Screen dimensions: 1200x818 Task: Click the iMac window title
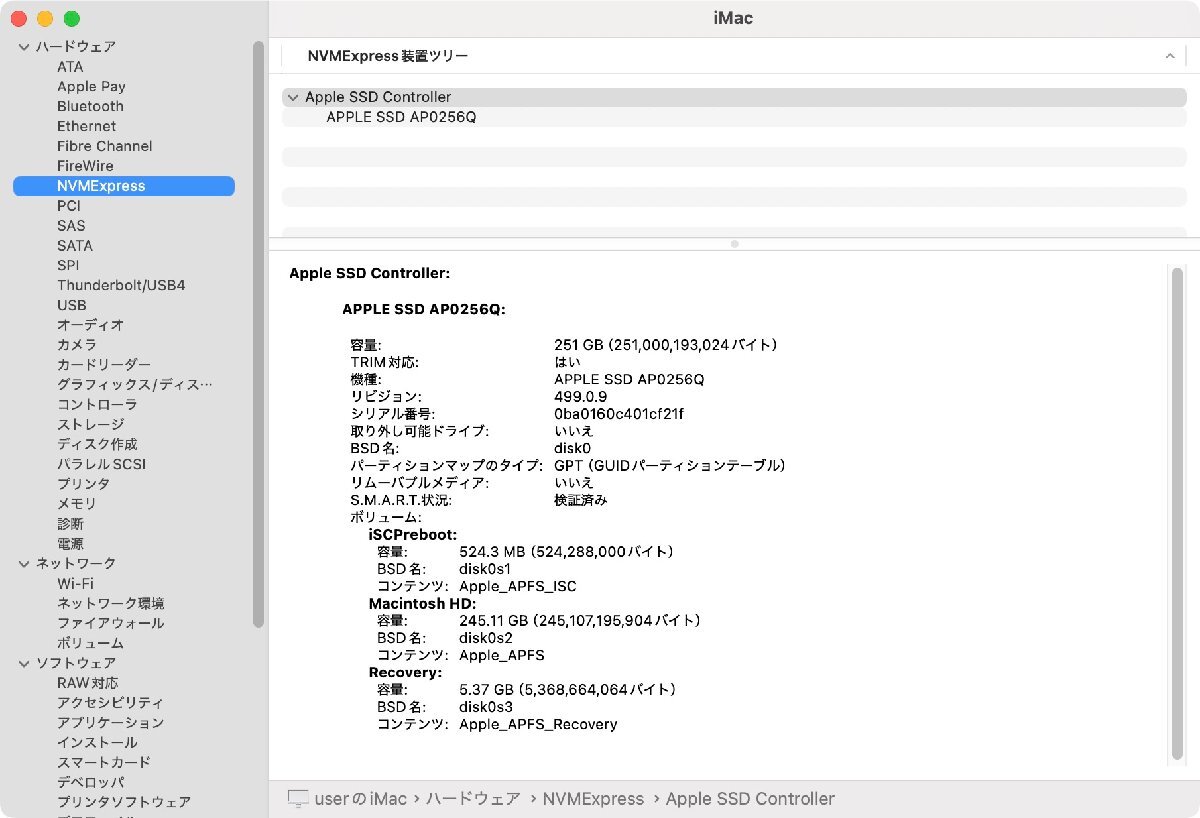[733, 18]
